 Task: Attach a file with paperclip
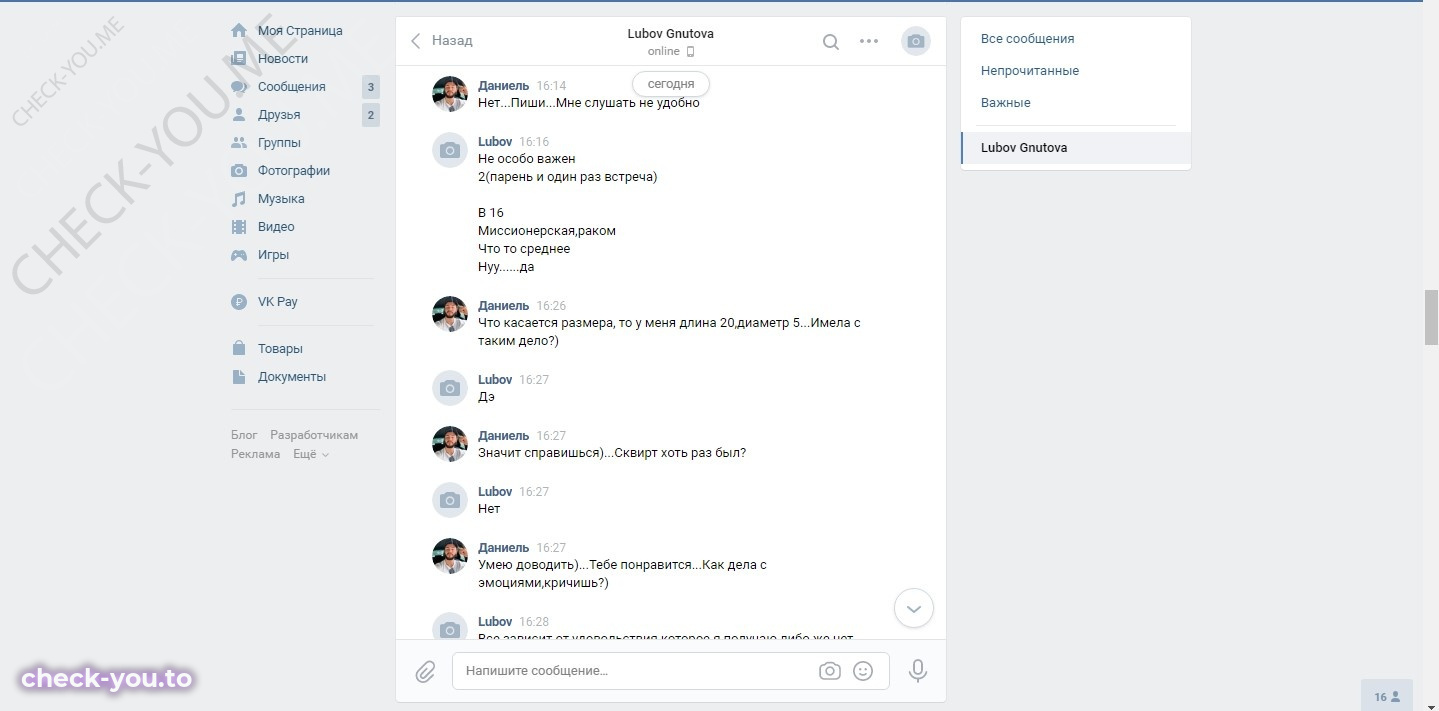(x=425, y=671)
